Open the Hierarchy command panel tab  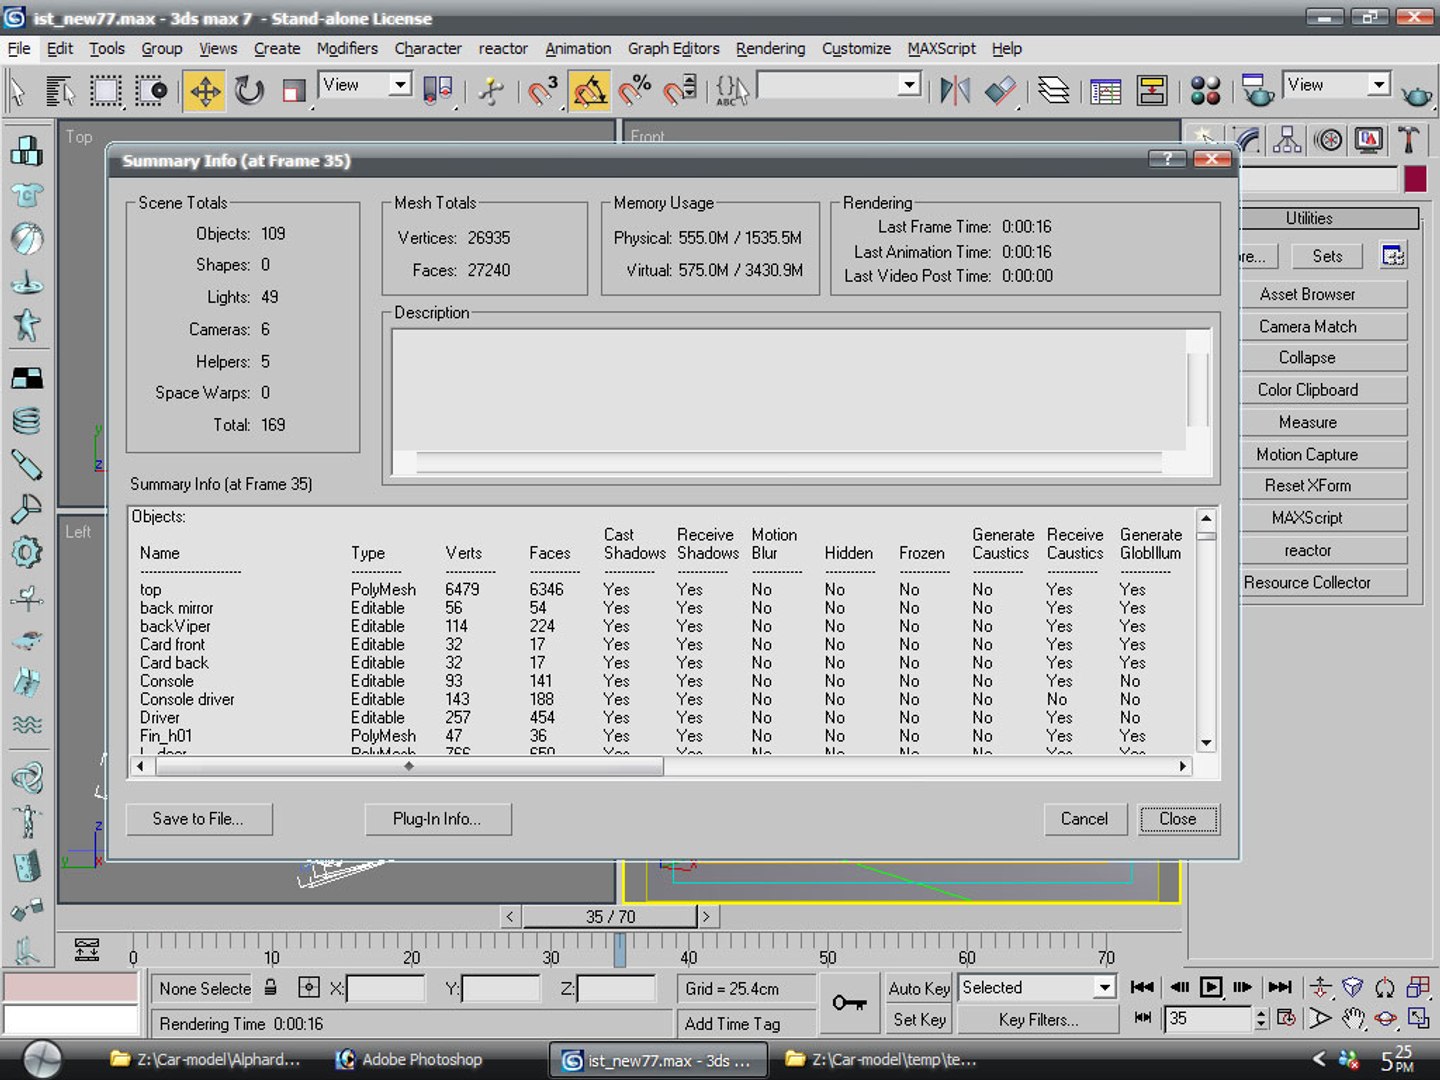click(1287, 140)
